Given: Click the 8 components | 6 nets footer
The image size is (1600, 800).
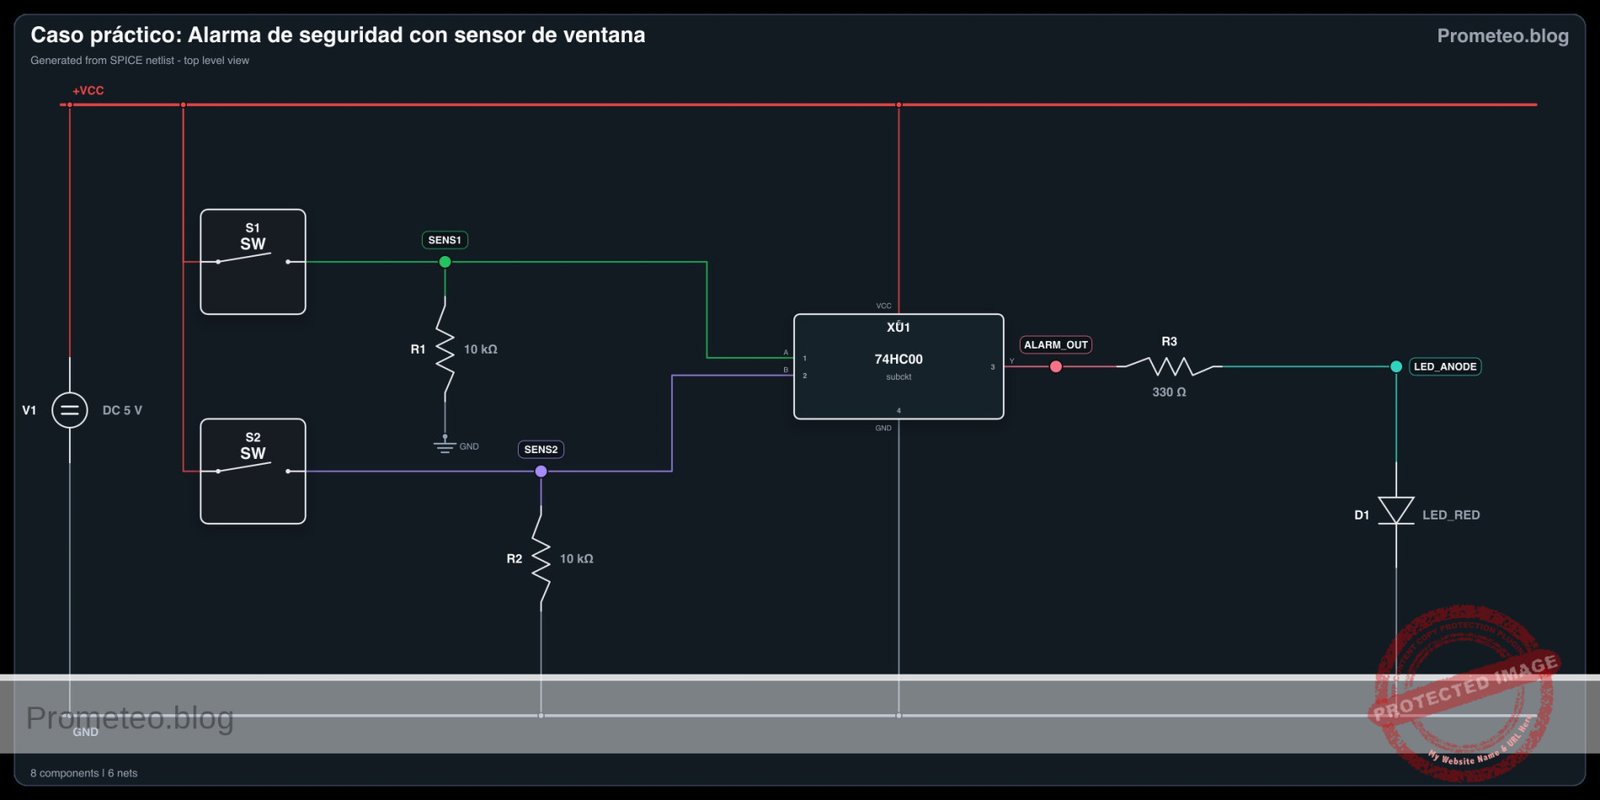Looking at the screenshot, I should pos(84,773).
